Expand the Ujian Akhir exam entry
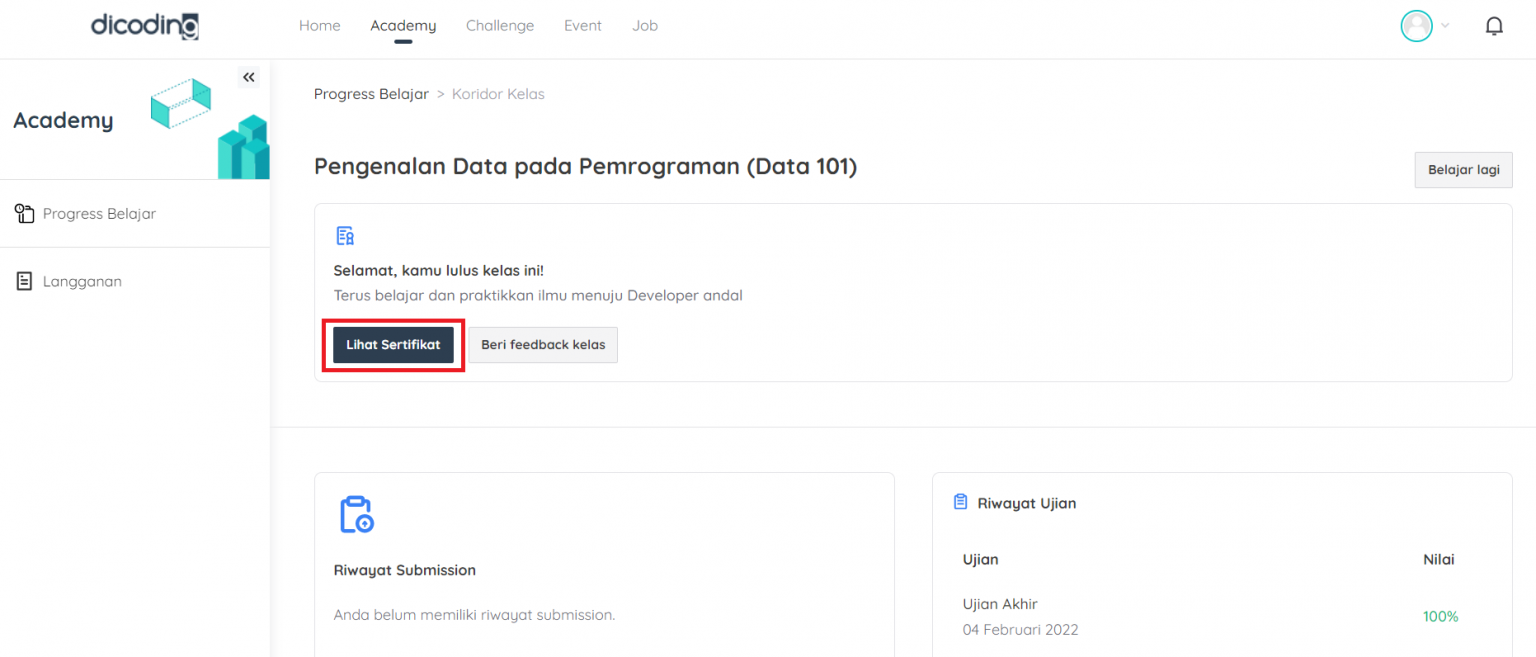Screen dimensions: 1536x657 coord(1000,603)
